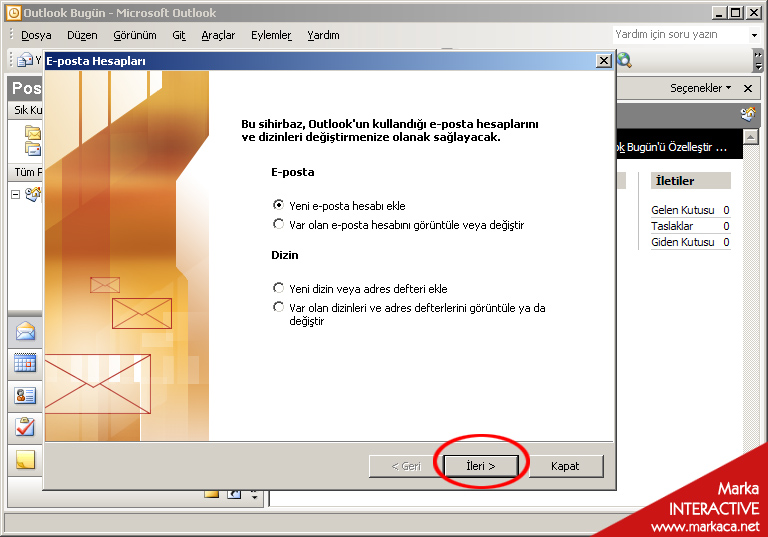Open the Eylemler menu
The width and height of the screenshot is (768, 537).
pos(271,35)
